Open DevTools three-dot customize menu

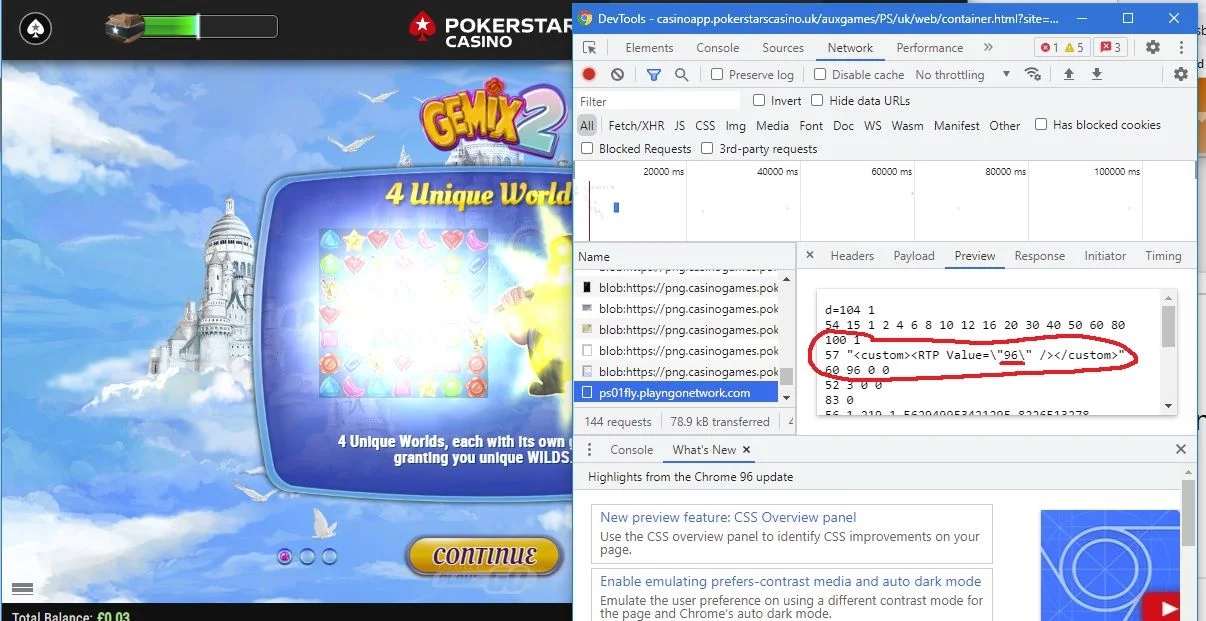(x=1180, y=47)
